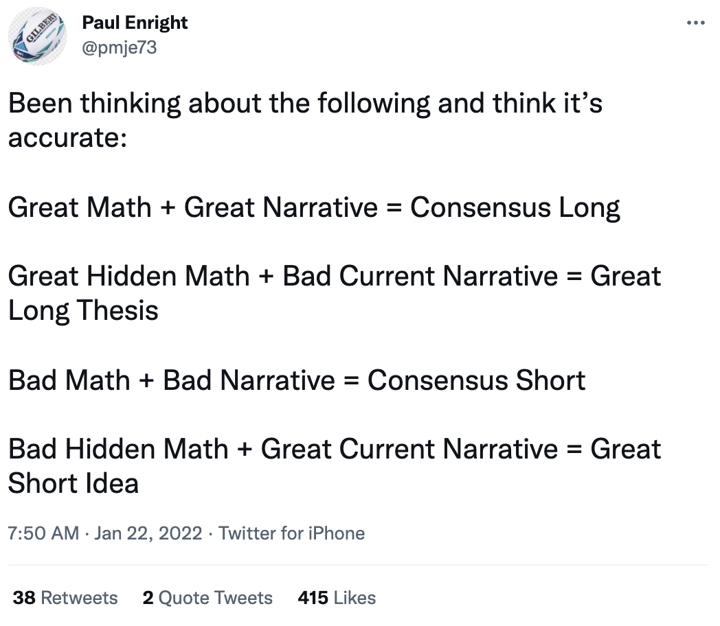Image resolution: width=720 pixels, height=626 pixels.
Task: View the 2 Quote Tweets list
Action: pyautogui.click(x=208, y=598)
